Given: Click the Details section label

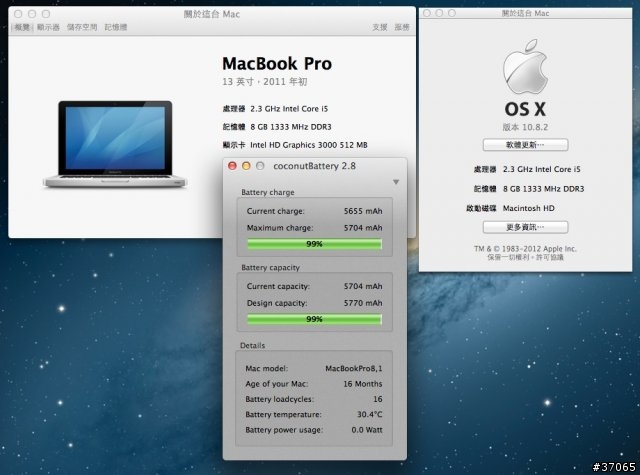Looking at the screenshot, I should click(x=252, y=346).
